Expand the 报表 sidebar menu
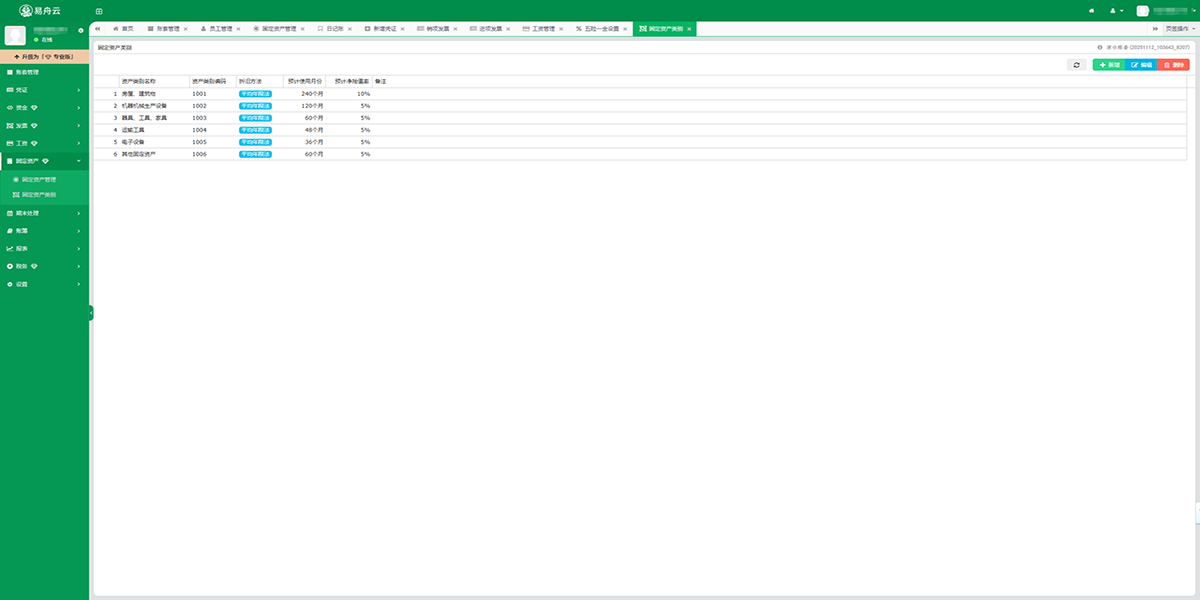1200x600 pixels. pos(43,248)
